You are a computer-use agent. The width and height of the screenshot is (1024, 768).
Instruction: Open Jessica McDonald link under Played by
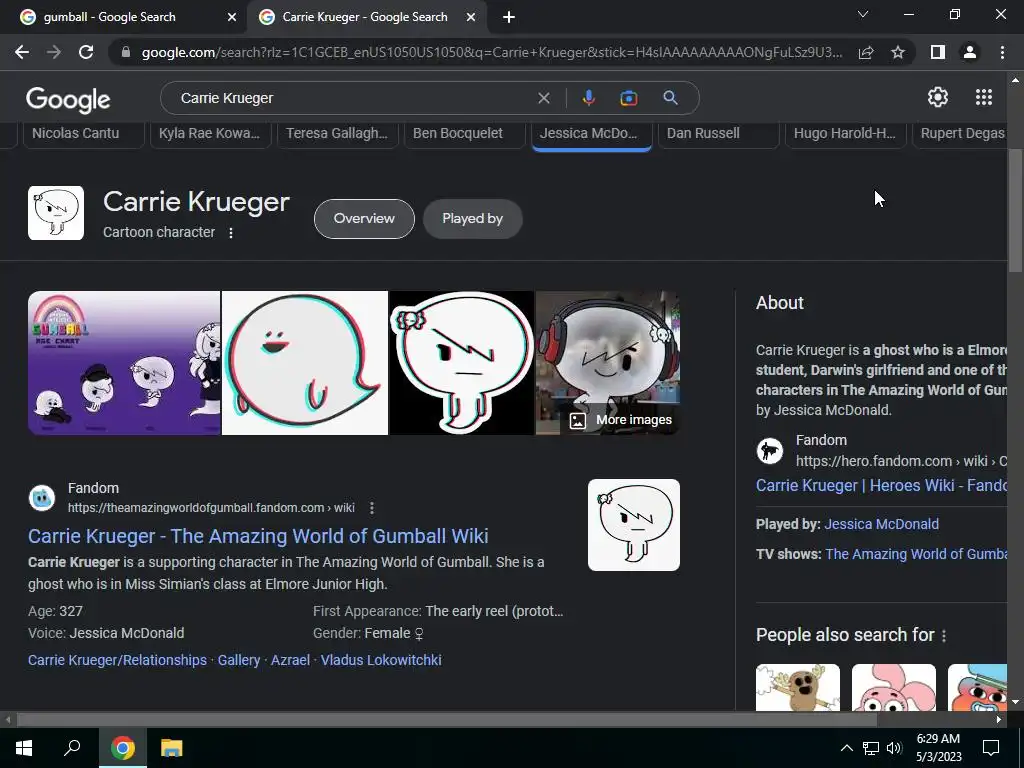click(x=881, y=524)
